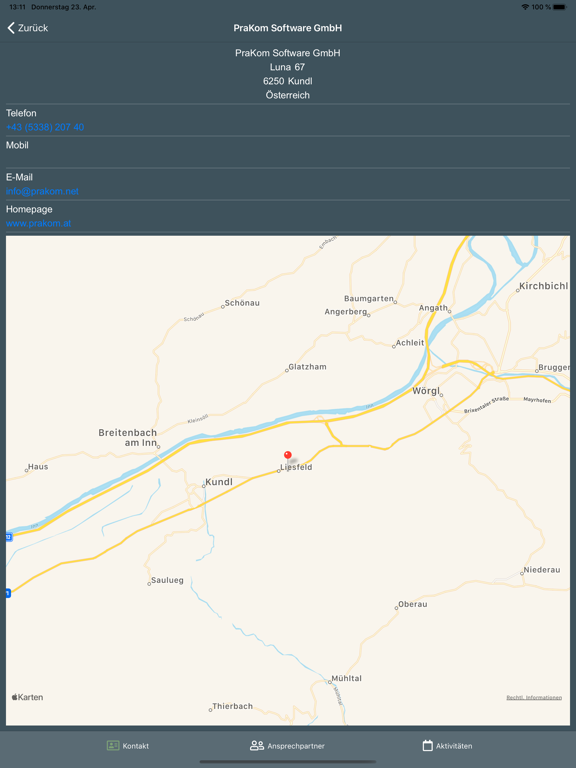Tap the people icon beside Ansprechpartner
This screenshot has width=576, height=768.
(257, 745)
